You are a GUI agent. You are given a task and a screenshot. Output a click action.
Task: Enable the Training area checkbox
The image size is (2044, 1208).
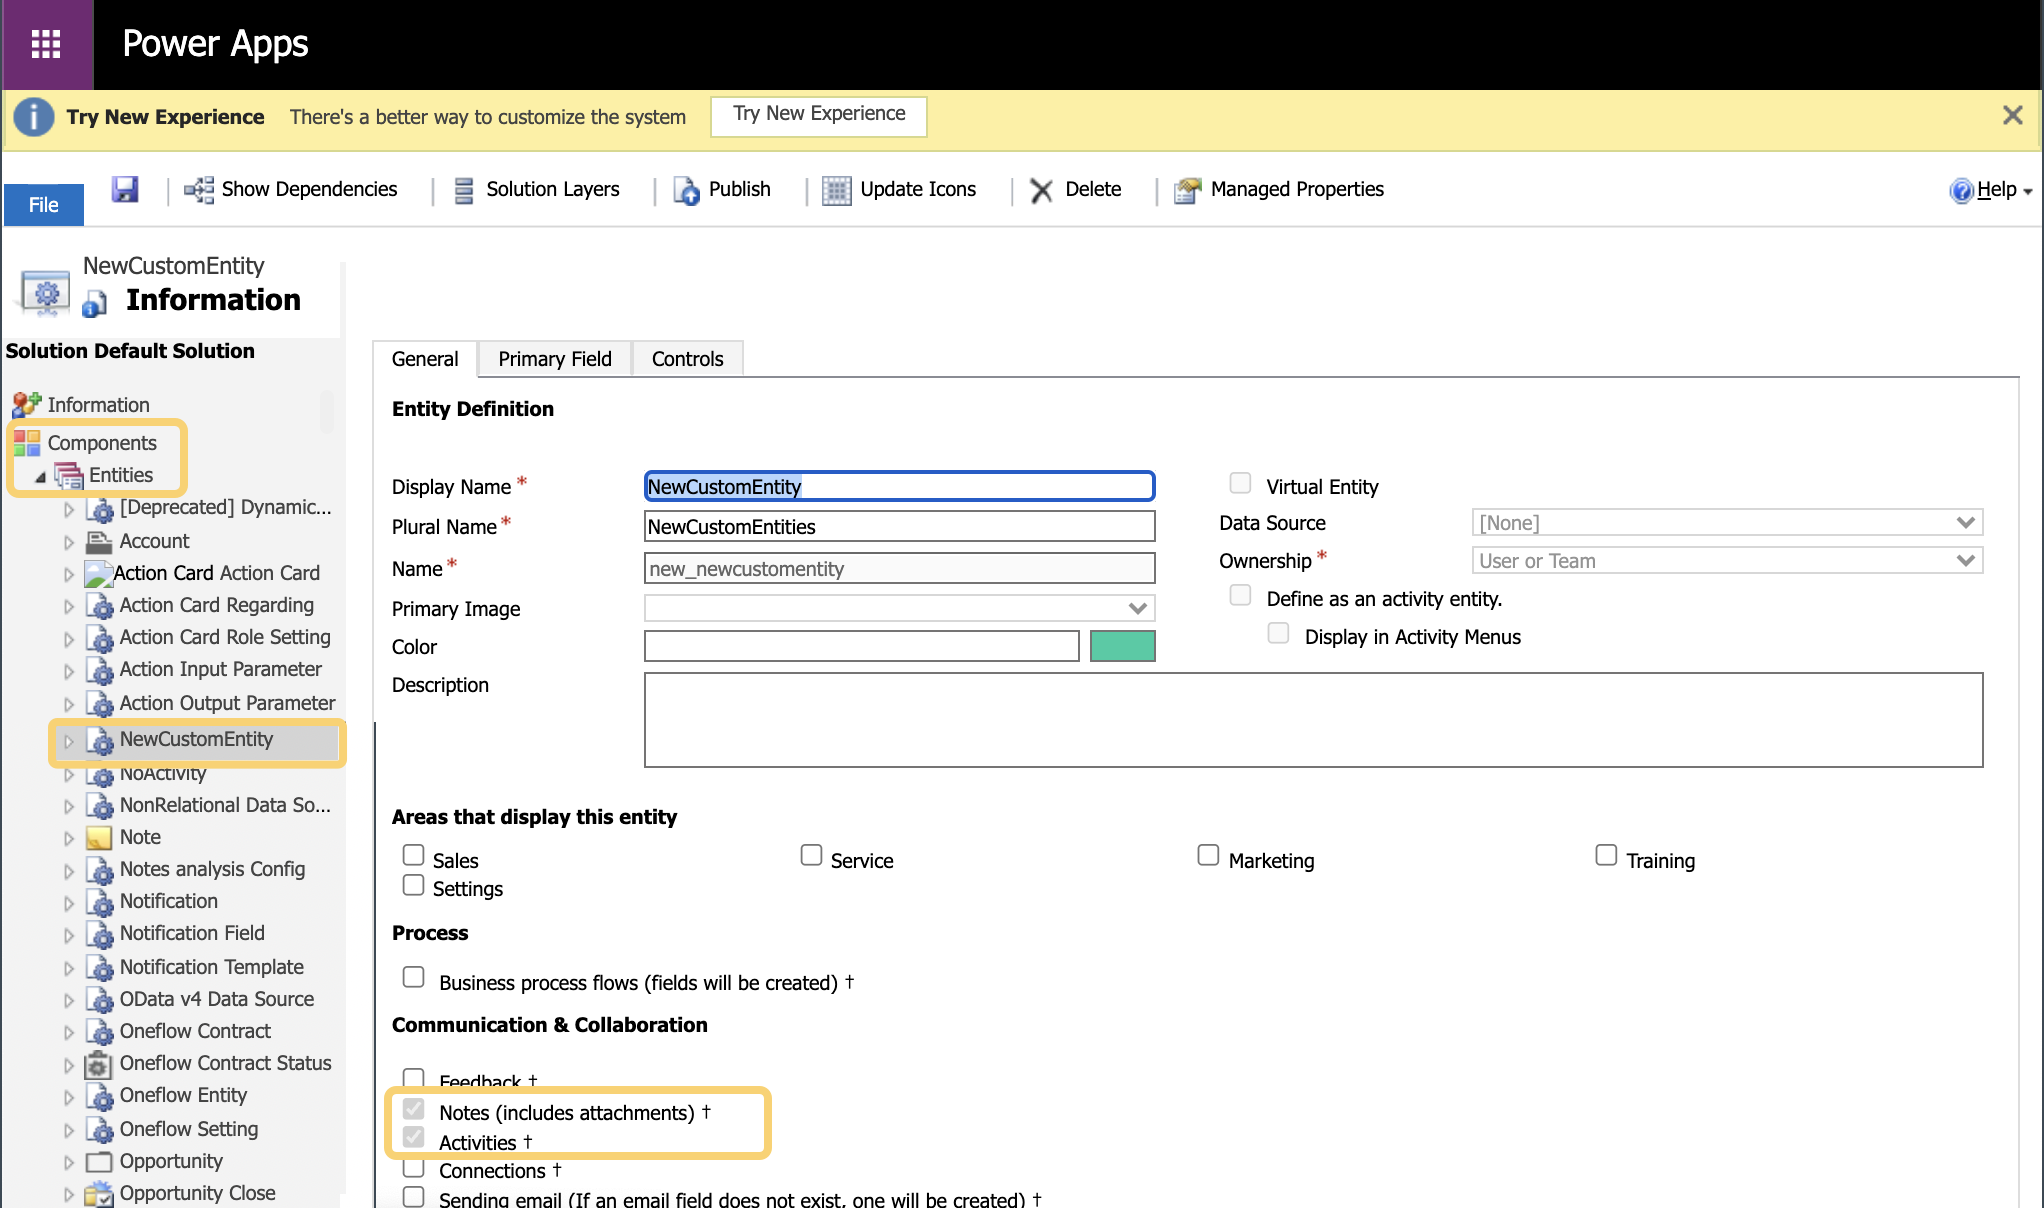pyautogui.click(x=1606, y=855)
